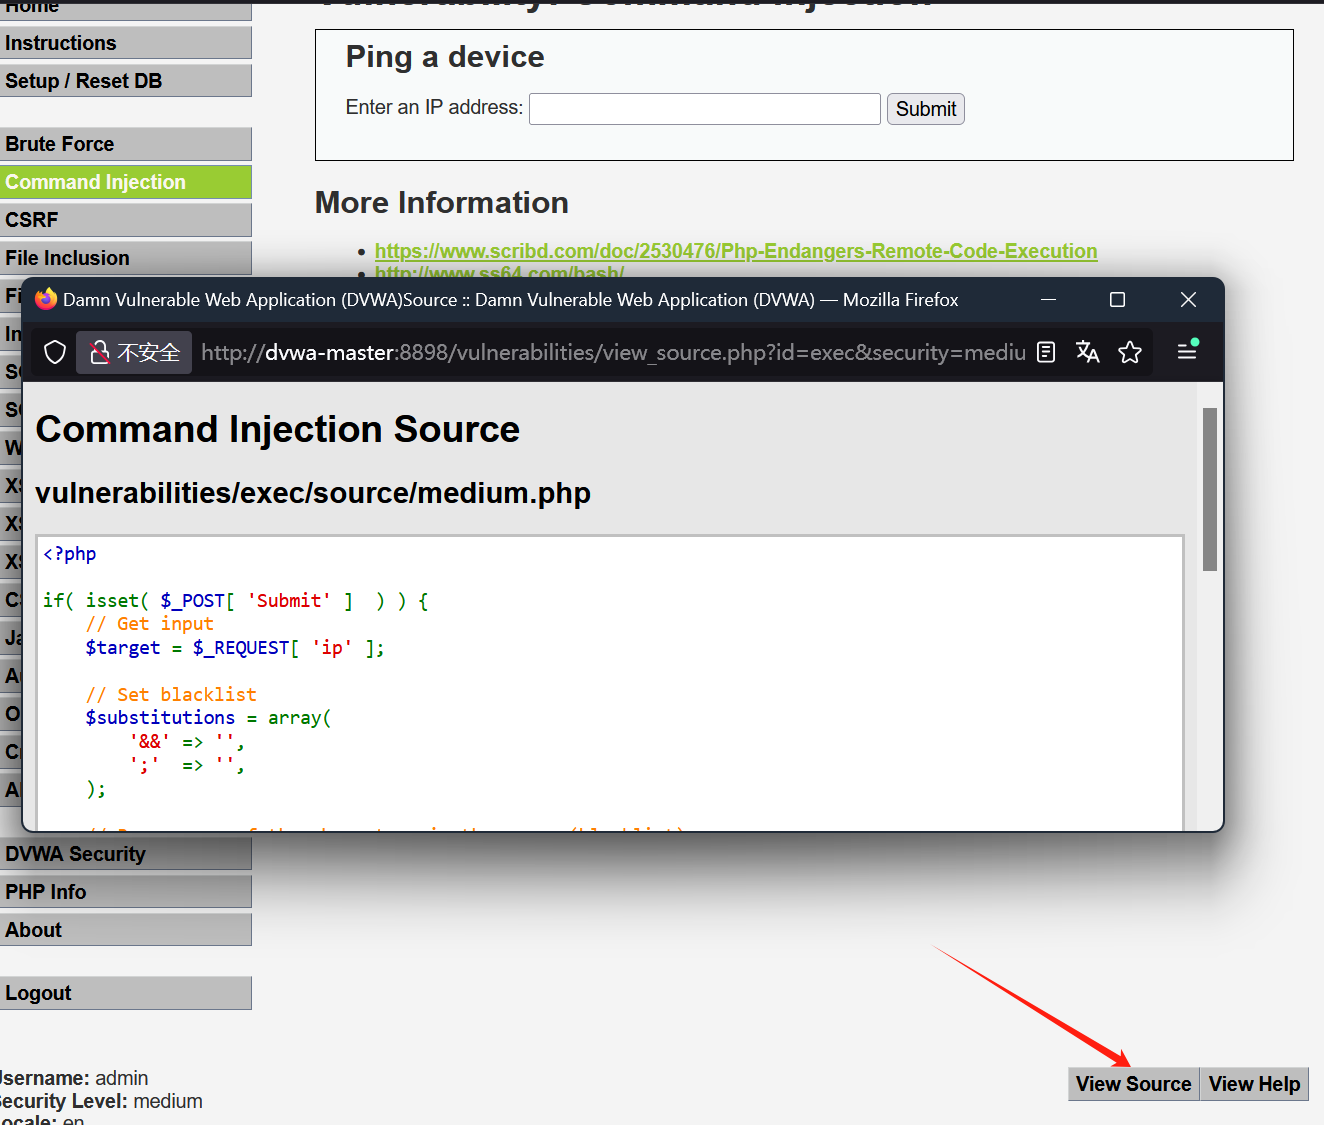Click the IP address input field
Viewport: 1324px width, 1125px height.
(x=705, y=108)
